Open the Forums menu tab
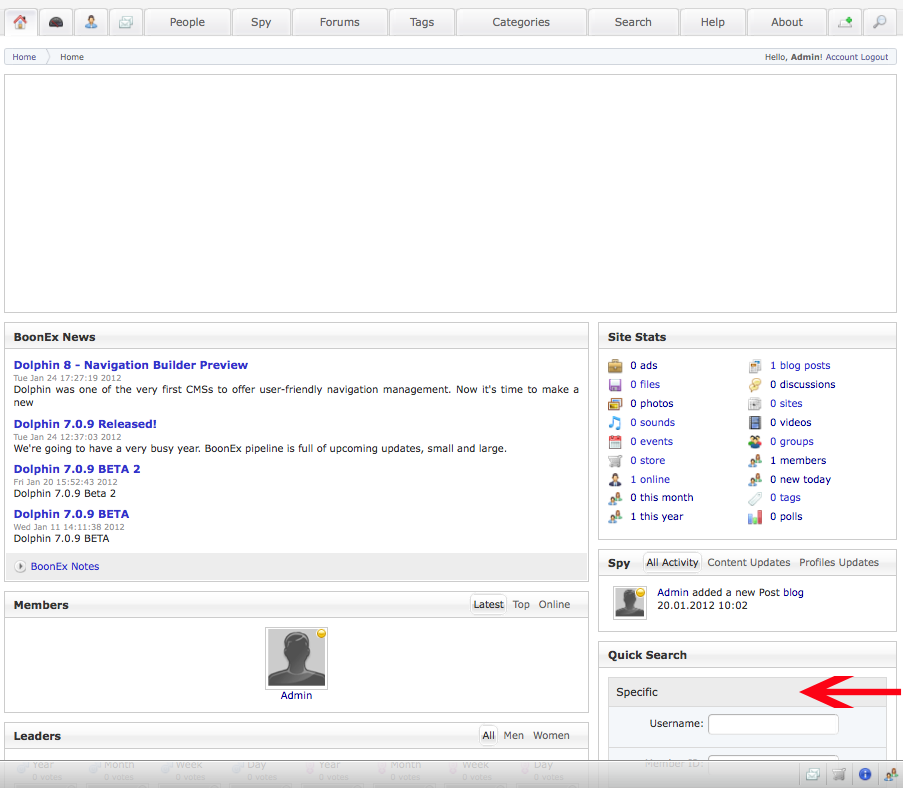 339,22
